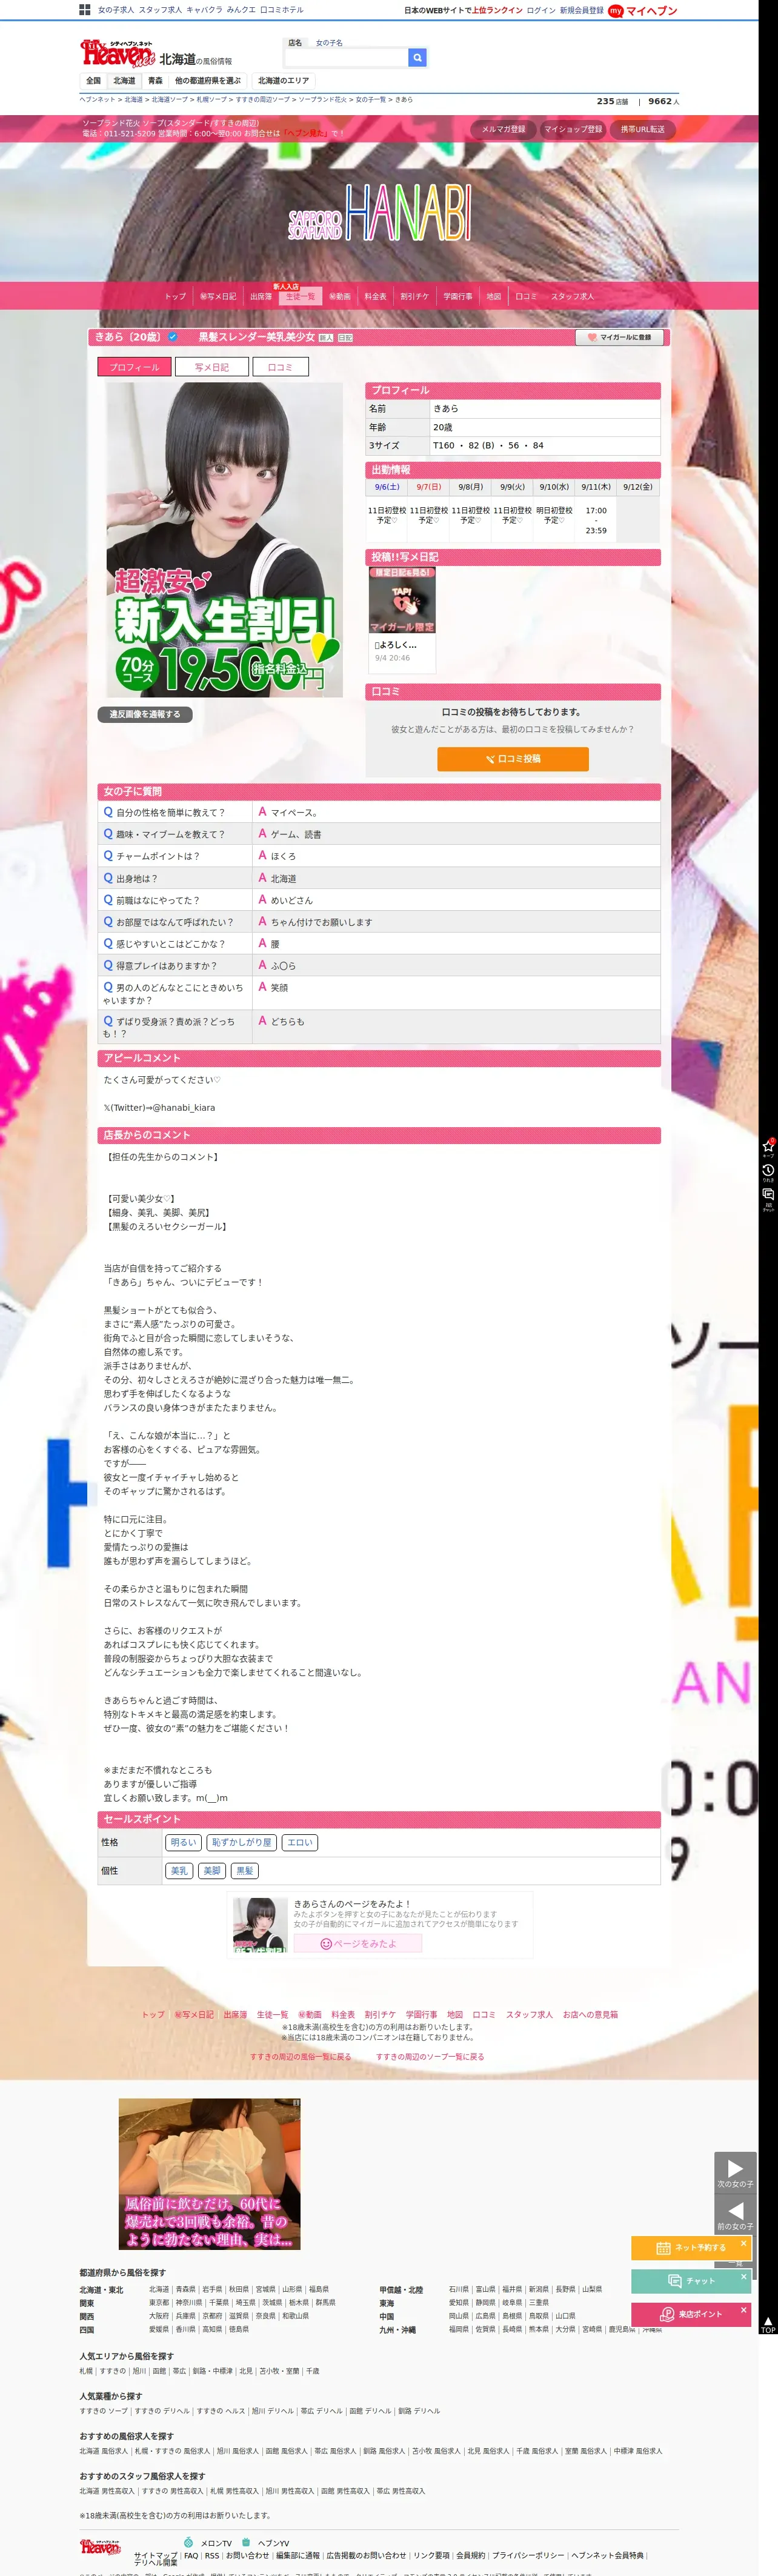Open スタッフ求人 in the shop nav bar
This screenshot has height=2576, width=778.
[x=572, y=296]
